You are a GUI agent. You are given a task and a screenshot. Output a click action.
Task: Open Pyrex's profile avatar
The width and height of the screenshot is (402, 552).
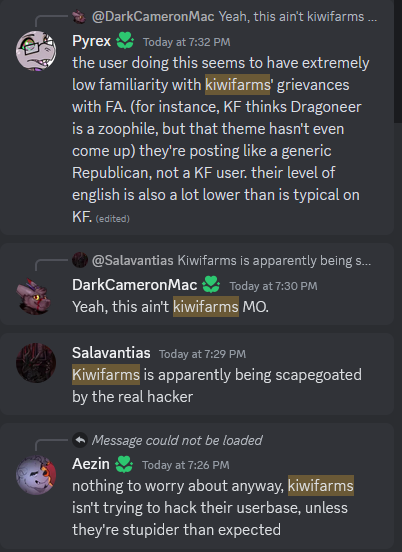(36, 51)
